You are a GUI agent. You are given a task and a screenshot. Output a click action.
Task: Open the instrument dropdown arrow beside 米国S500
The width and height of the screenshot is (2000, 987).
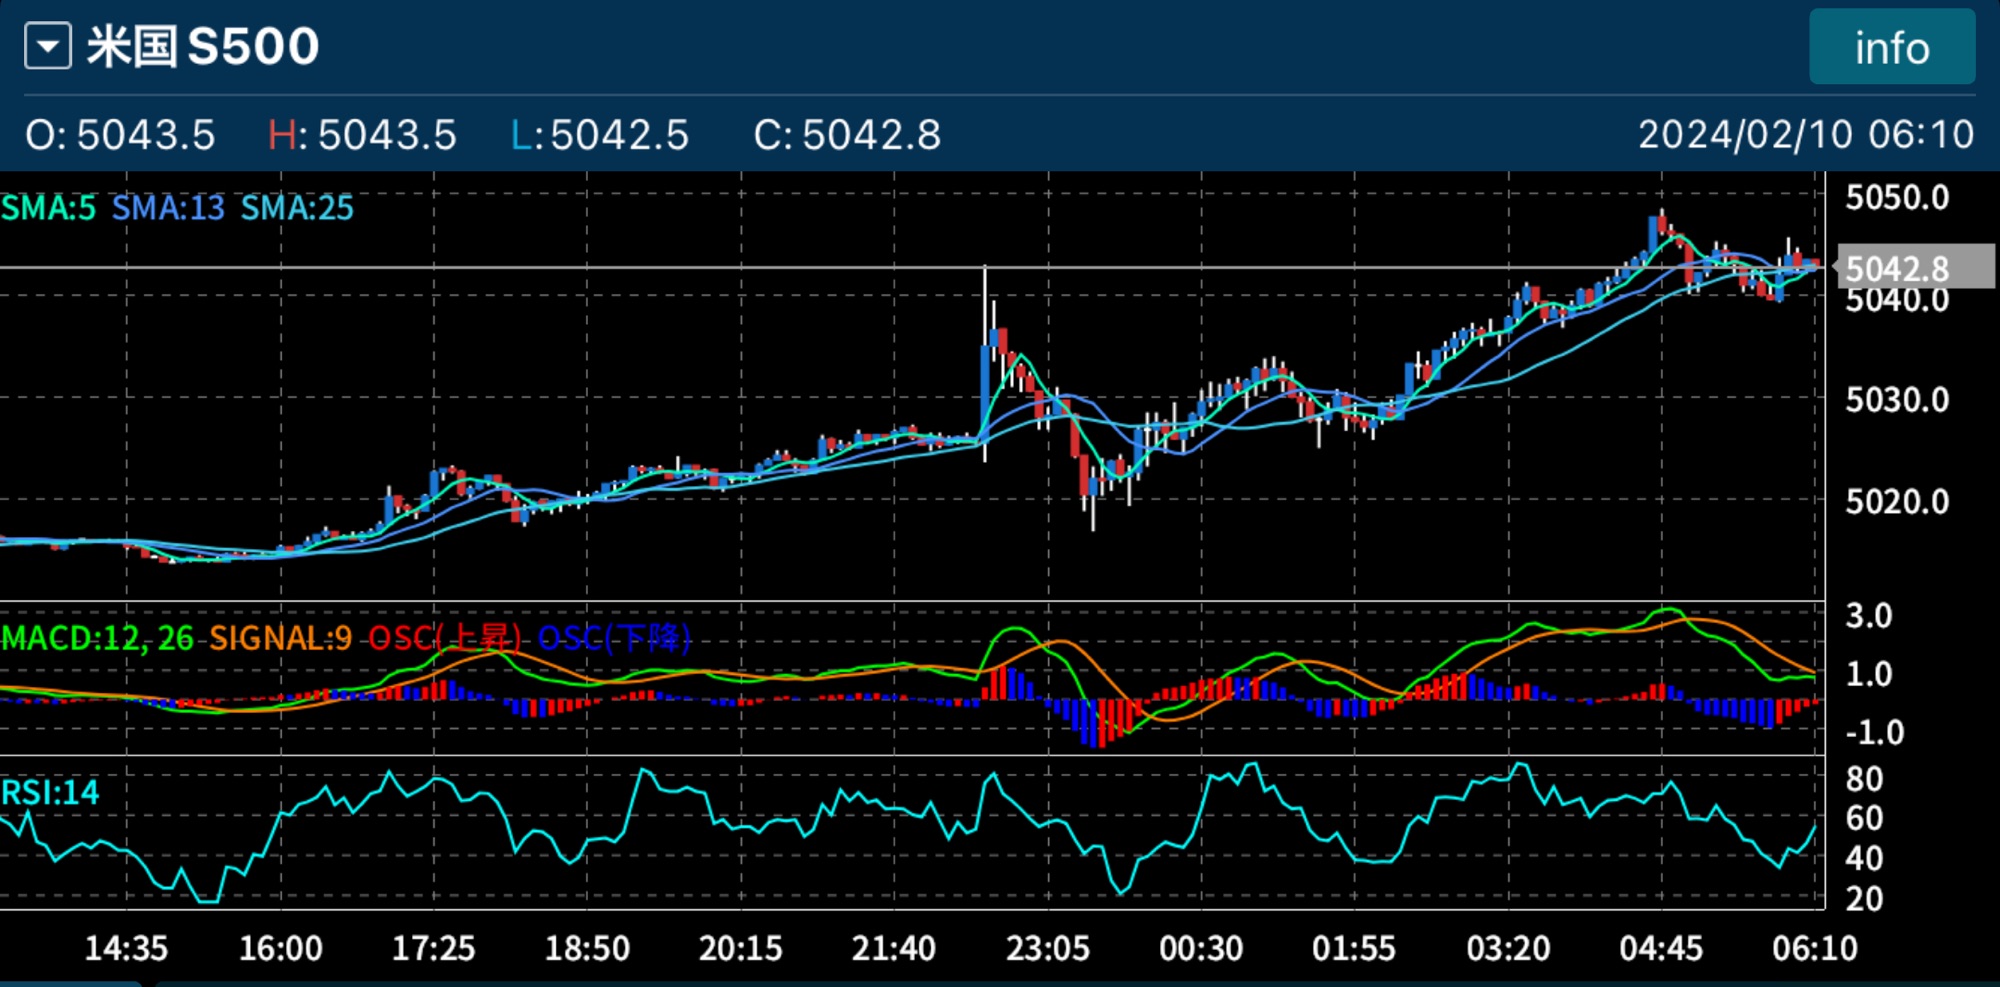(x=48, y=47)
